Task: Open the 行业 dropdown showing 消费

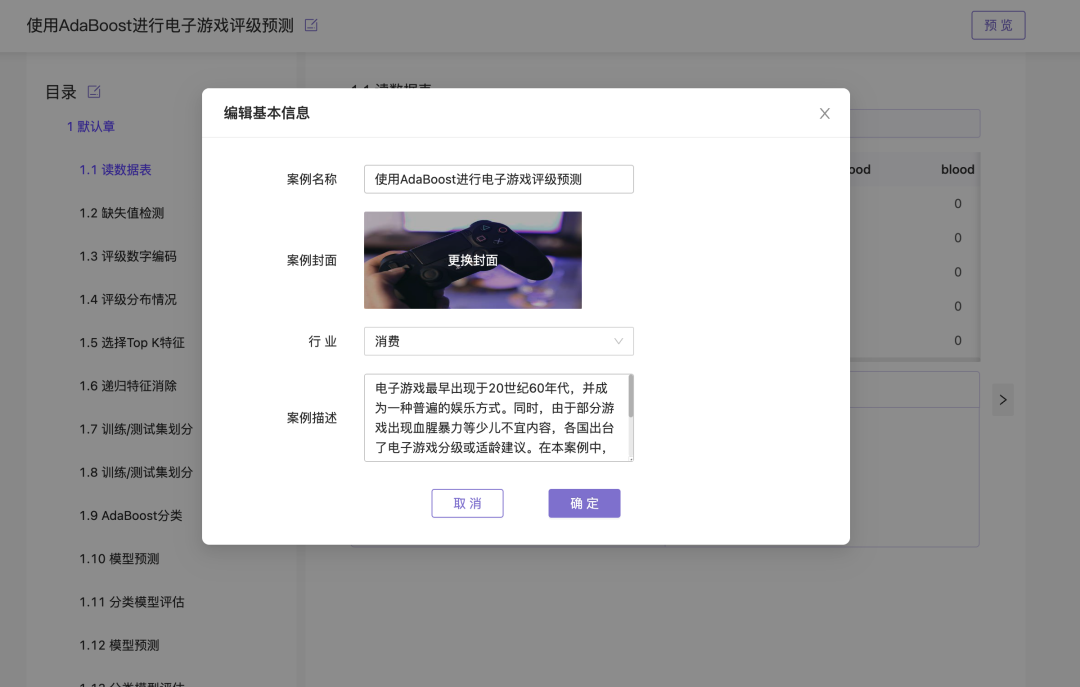Action: click(499, 341)
